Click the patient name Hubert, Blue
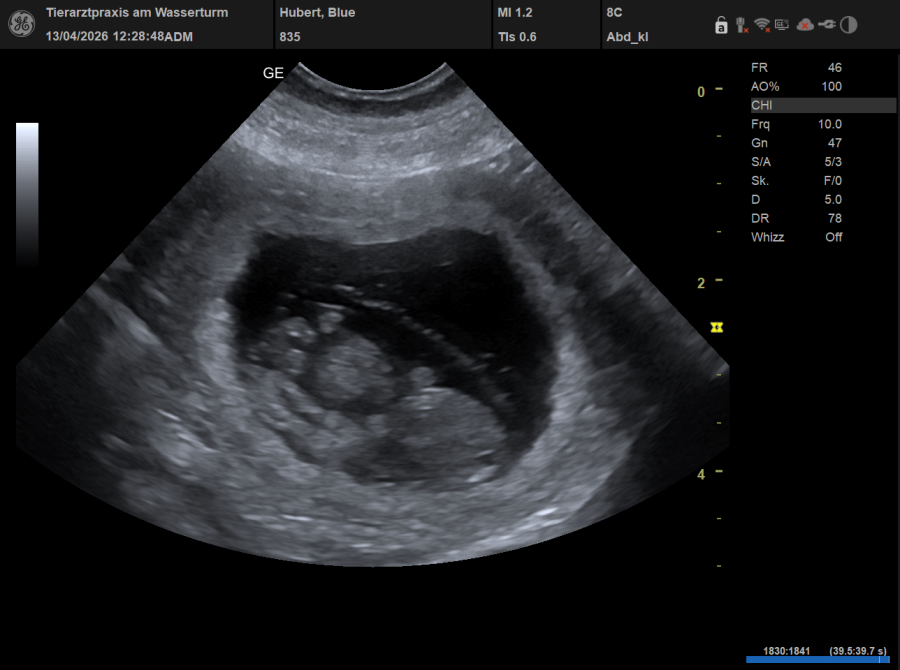 (317, 13)
